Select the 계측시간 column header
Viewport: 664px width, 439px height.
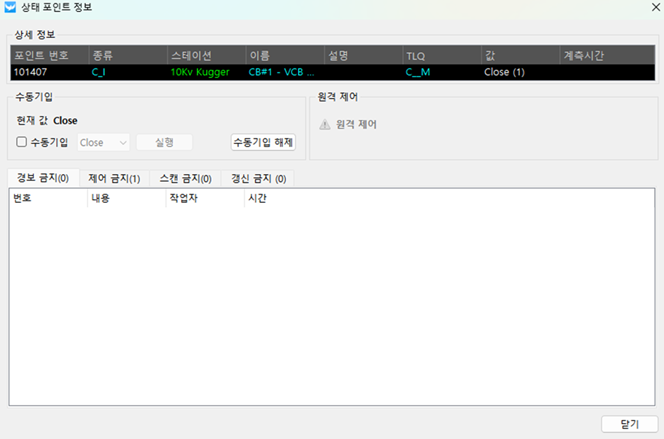click(x=595, y=56)
